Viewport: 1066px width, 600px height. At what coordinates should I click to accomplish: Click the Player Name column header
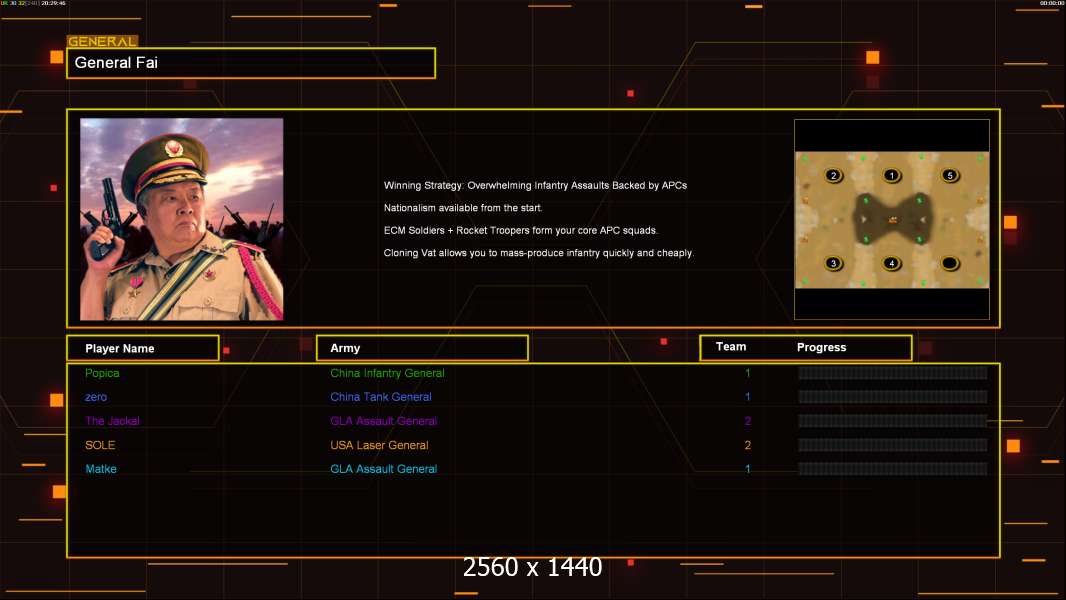click(x=142, y=348)
